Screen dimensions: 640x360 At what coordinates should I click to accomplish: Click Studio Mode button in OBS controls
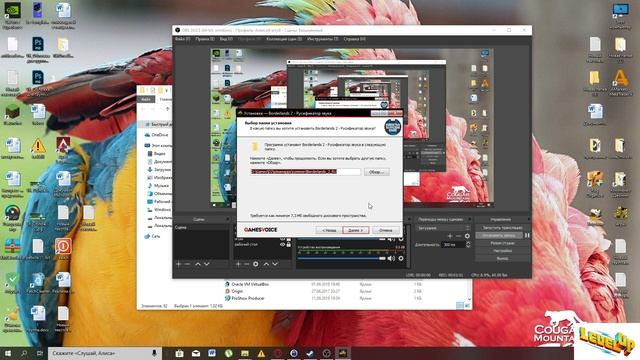[x=502, y=243]
